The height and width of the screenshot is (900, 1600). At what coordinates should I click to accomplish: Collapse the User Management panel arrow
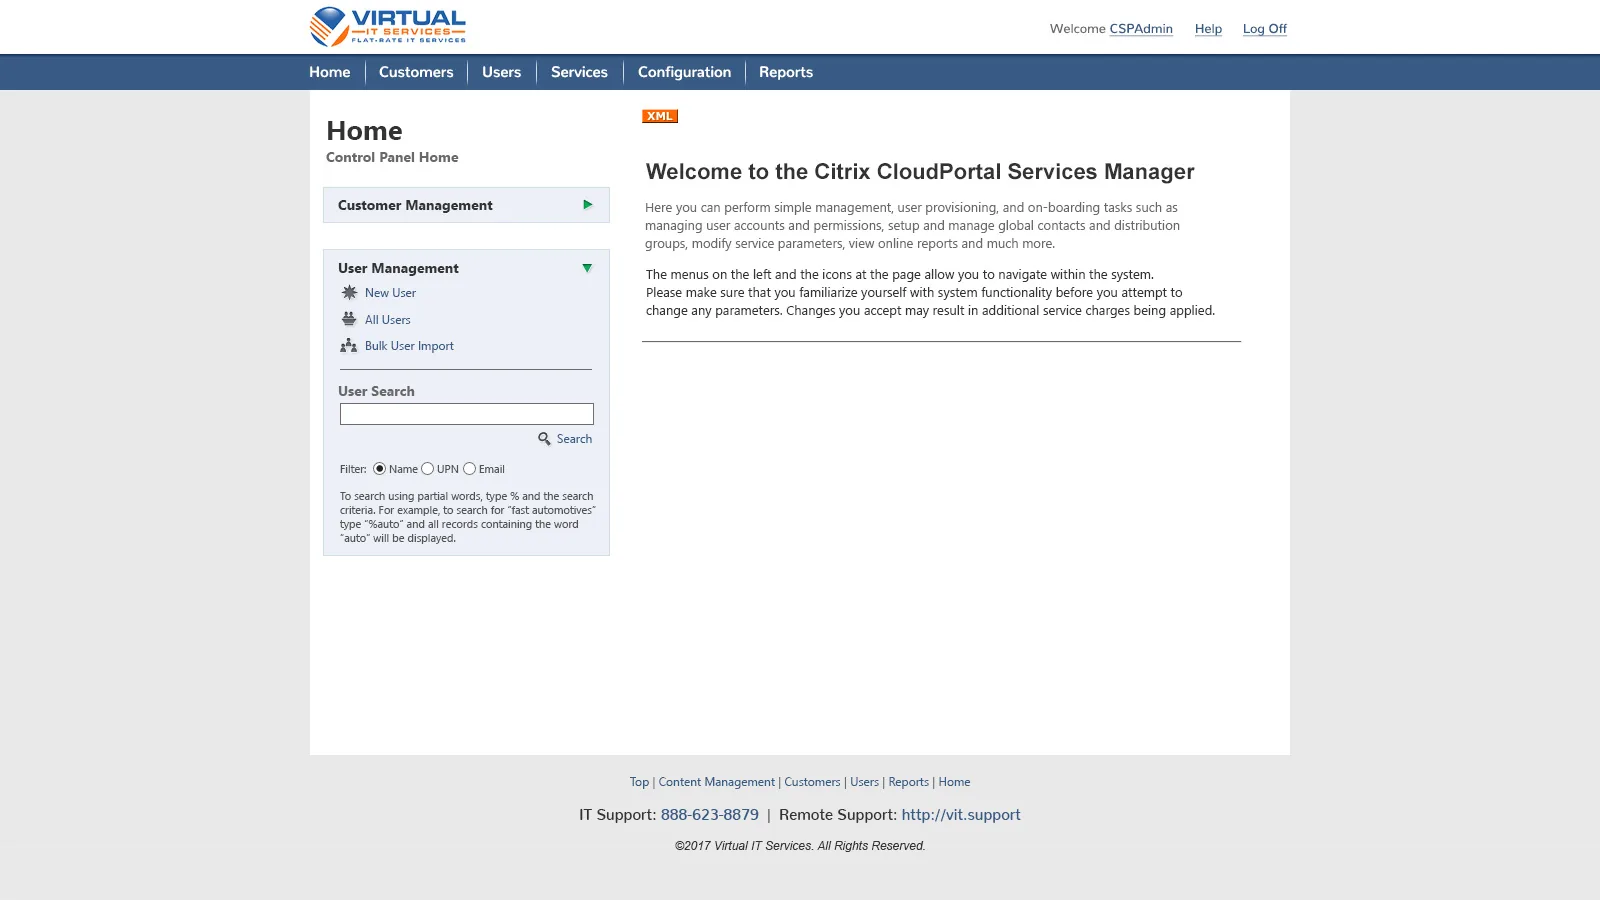tap(587, 268)
